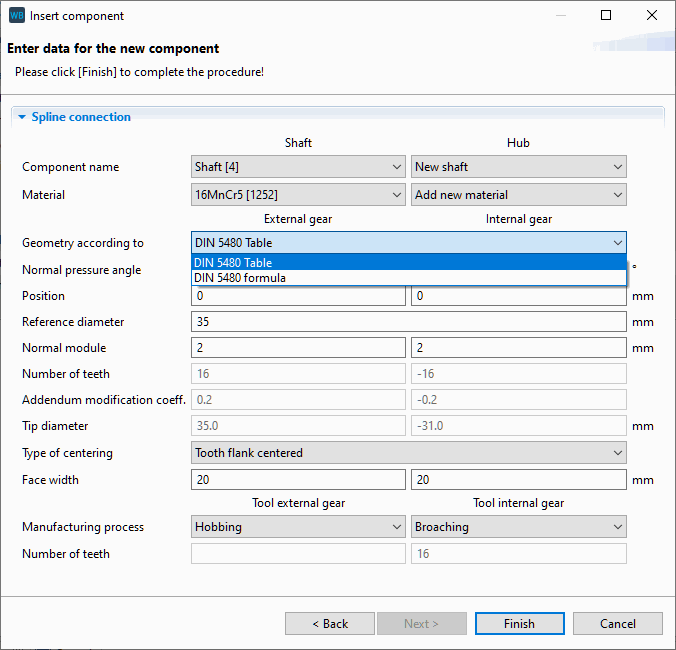Click the shaft Normal module field
676x650 pixels.
coord(298,348)
